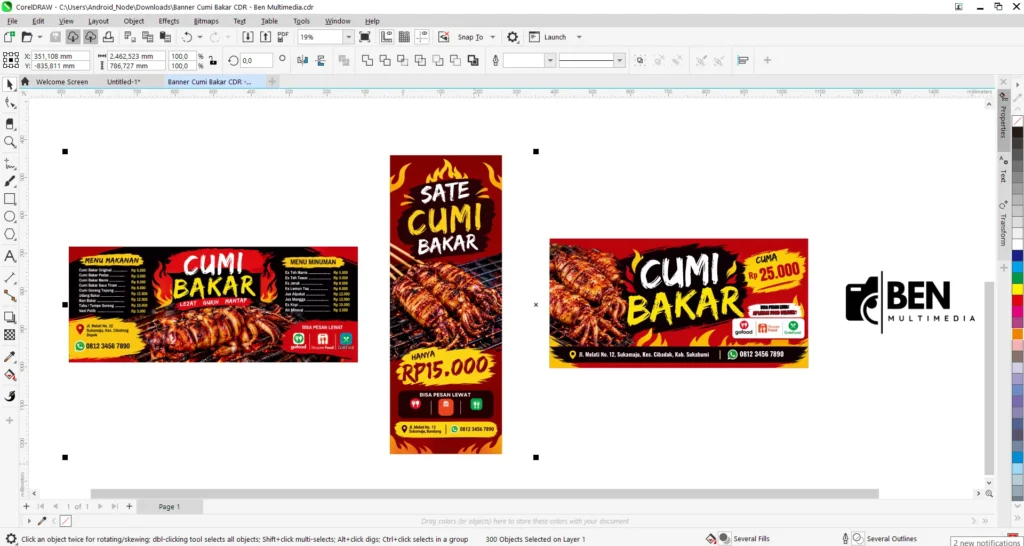The width and height of the screenshot is (1024, 546).
Task: Click the X position input field
Action: pyautogui.click(x=61, y=56)
